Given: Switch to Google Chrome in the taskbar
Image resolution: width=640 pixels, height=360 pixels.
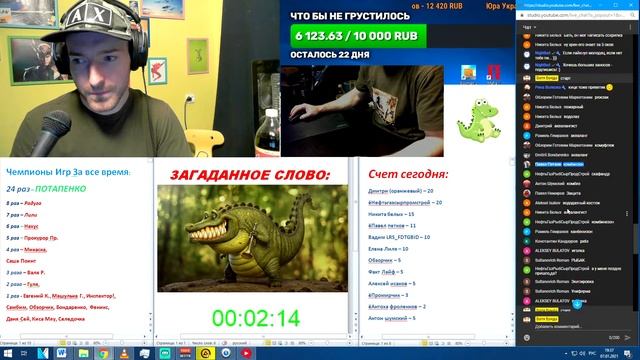Looking at the screenshot, I should click(103, 353).
